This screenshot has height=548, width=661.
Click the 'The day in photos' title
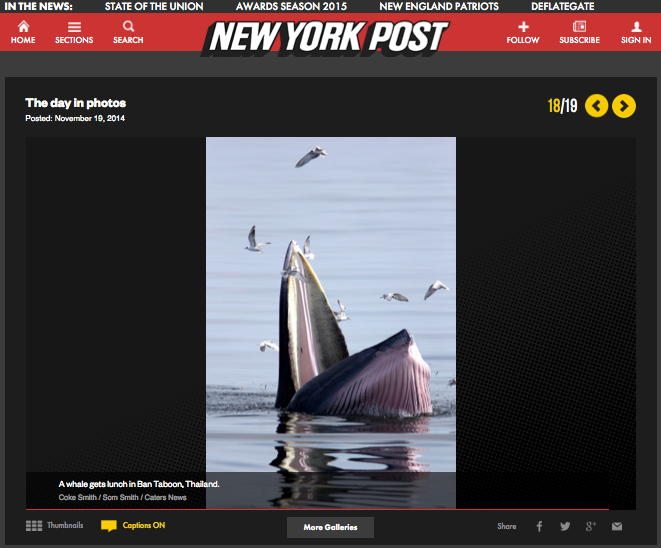pos(76,103)
